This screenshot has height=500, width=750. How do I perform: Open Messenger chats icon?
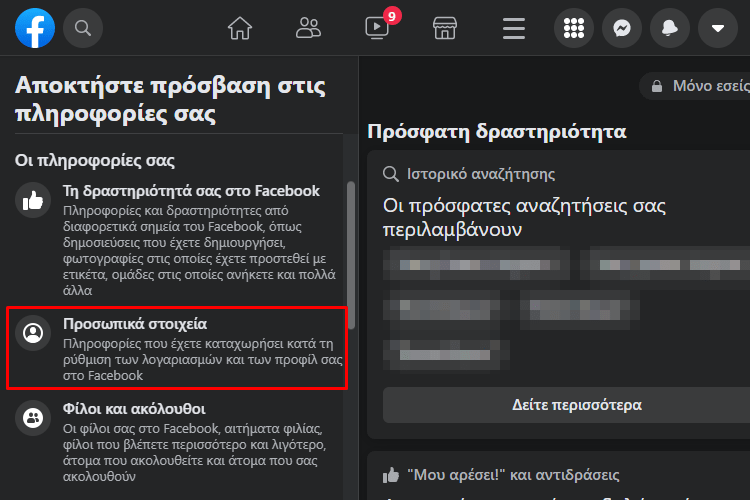(622, 28)
